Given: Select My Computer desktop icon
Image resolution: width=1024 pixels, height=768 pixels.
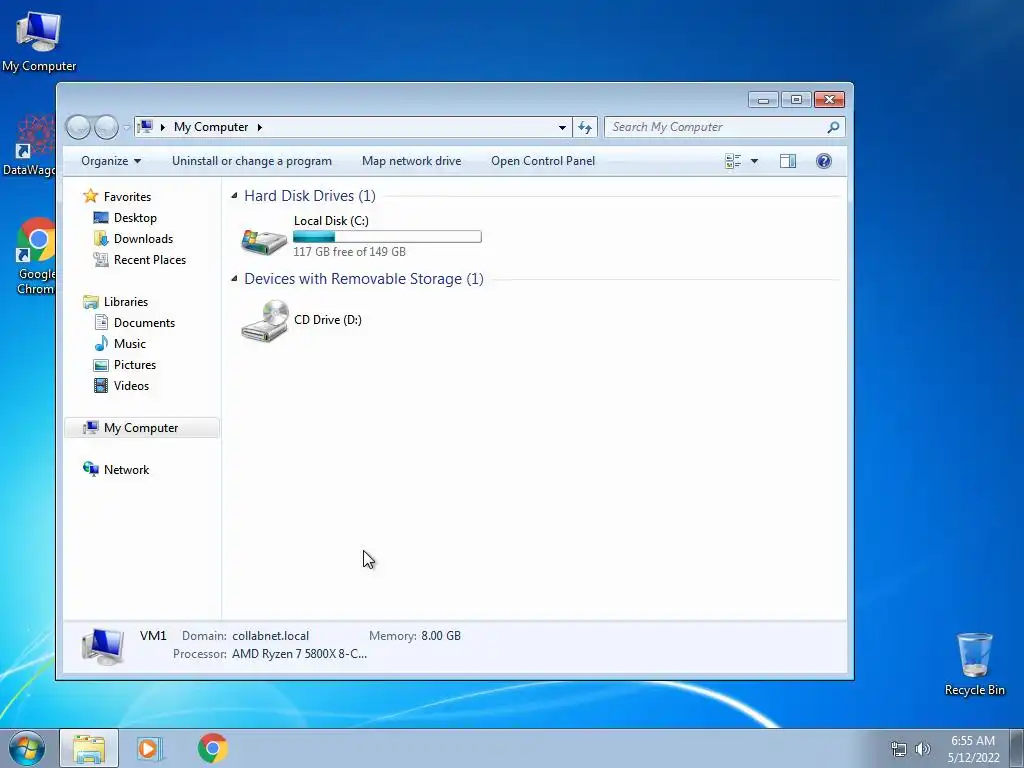Looking at the screenshot, I should (x=39, y=40).
